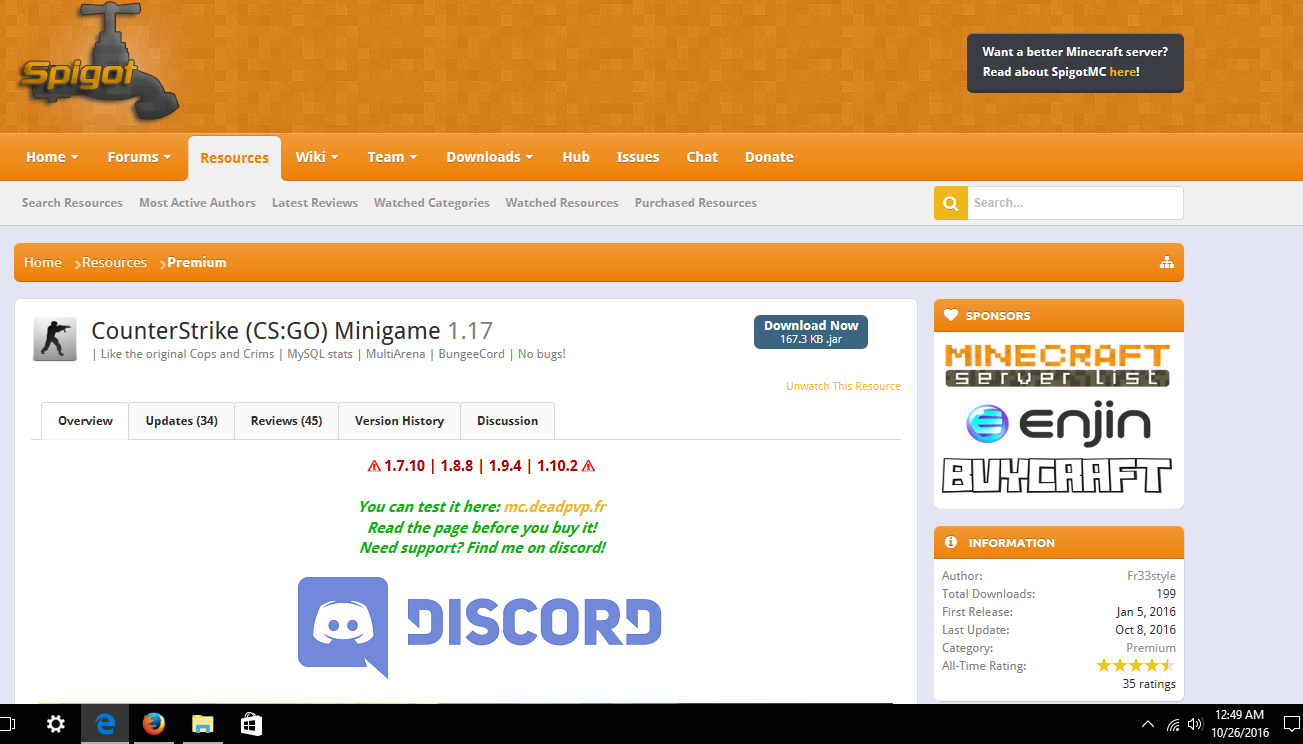This screenshot has height=744, width=1303.
Task: Click the taskbar clock and date
Action: point(1242,724)
